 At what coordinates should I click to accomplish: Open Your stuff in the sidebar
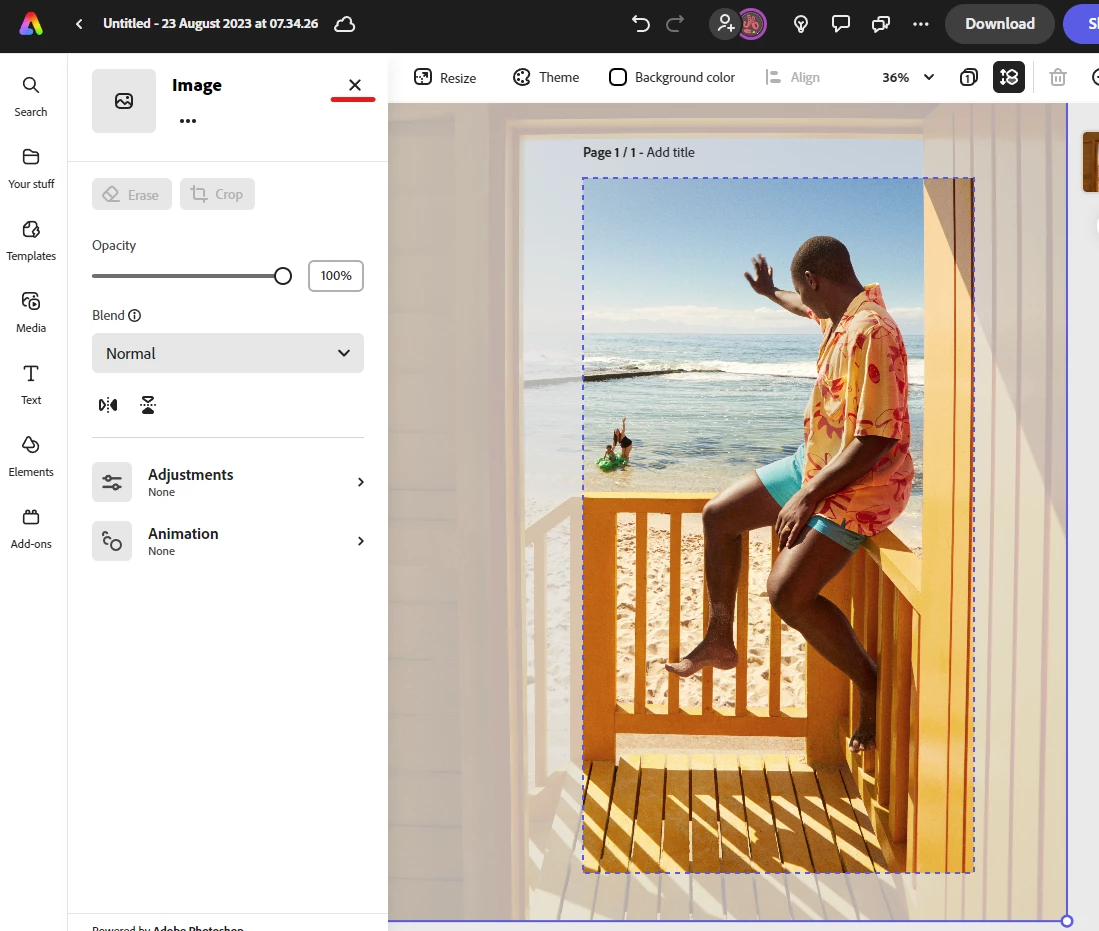click(x=31, y=169)
